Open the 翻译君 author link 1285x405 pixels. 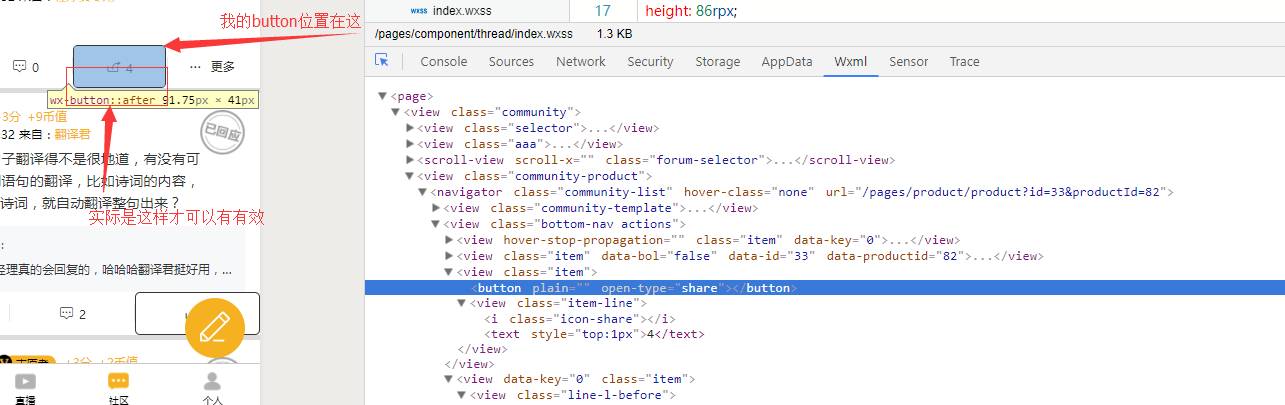pyautogui.click(x=72, y=134)
